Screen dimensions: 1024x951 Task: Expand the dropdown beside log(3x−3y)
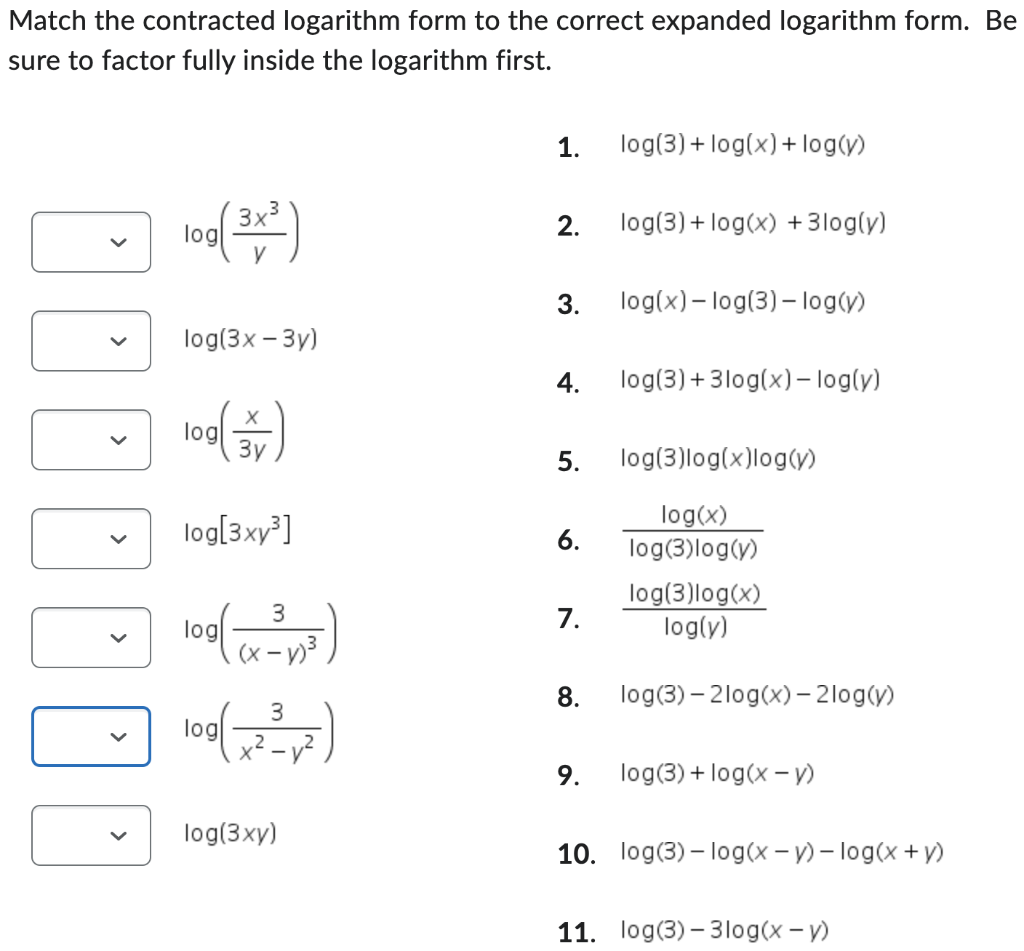pyautogui.click(x=90, y=340)
